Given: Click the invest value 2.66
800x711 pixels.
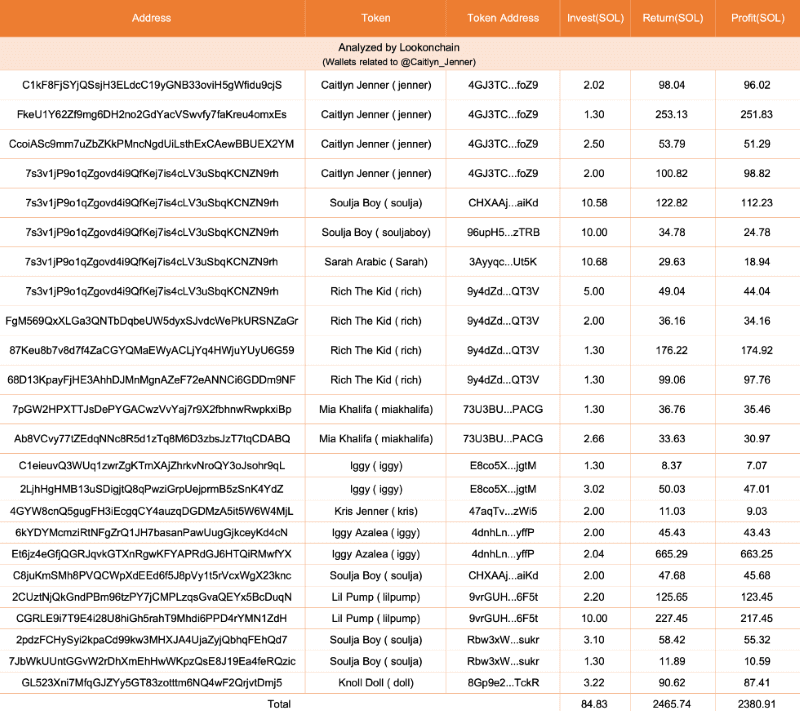Looking at the screenshot, I should [x=594, y=439].
